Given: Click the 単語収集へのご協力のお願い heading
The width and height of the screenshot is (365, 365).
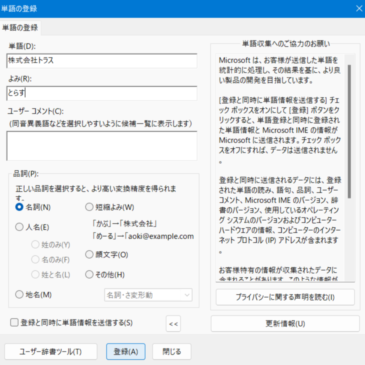Looking at the screenshot, I should pyautogui.click(x=286, y=44).
